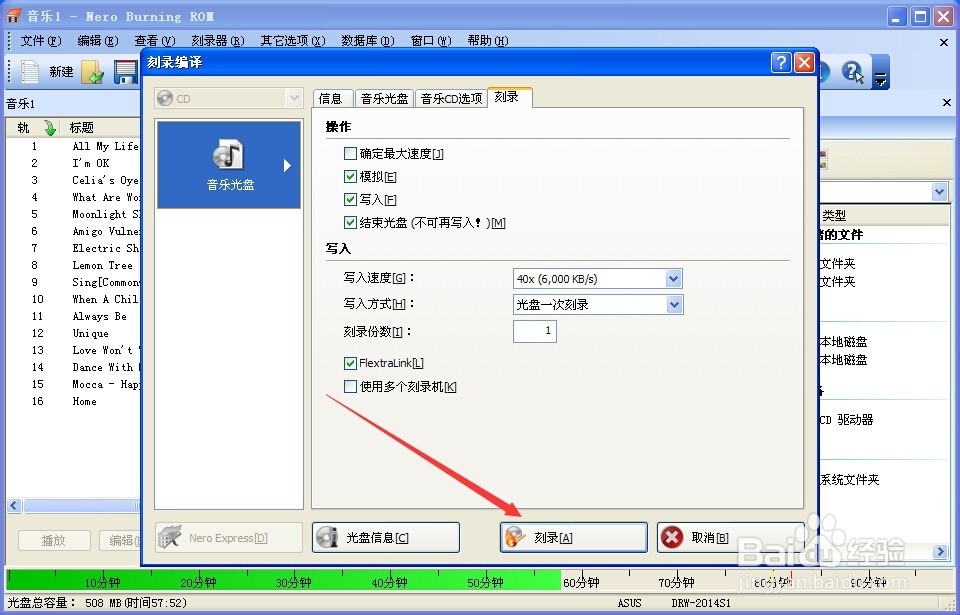Click the red X icon on 取消 button
Image resolution: width=960 pixels, height=615 pixels.
point(672,537)
